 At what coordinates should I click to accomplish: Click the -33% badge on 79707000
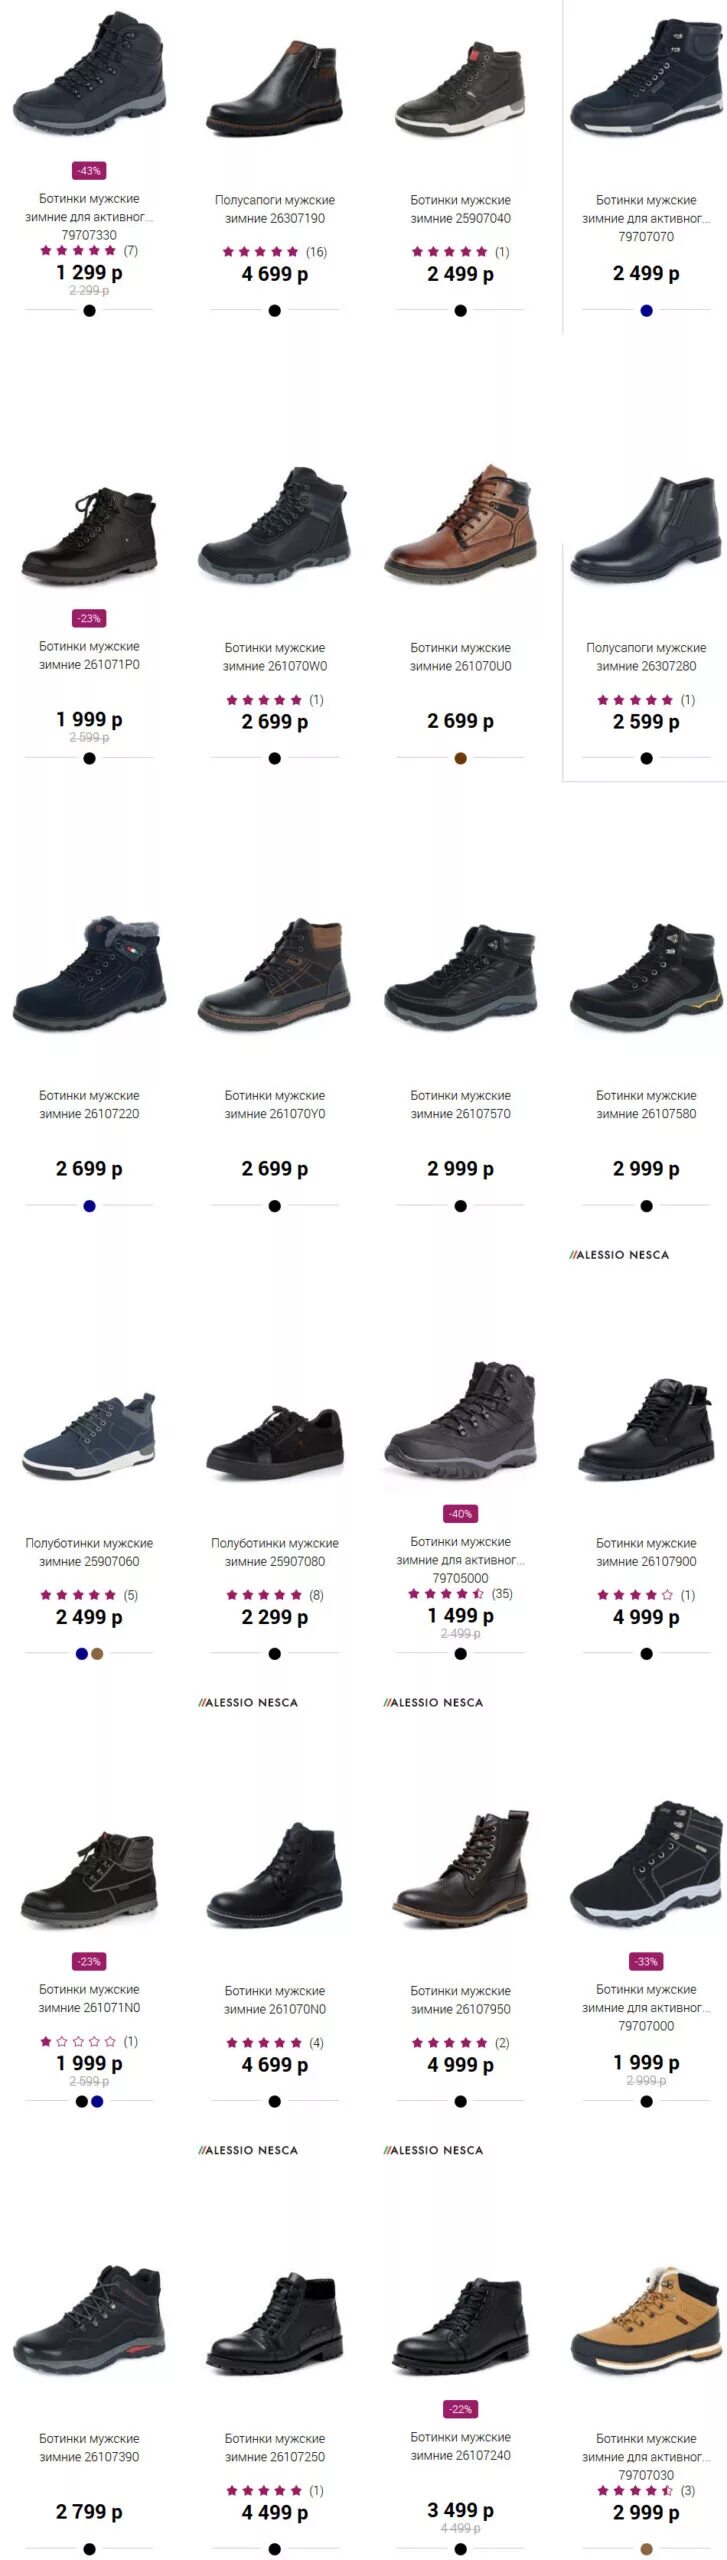tap(646, 1961)
